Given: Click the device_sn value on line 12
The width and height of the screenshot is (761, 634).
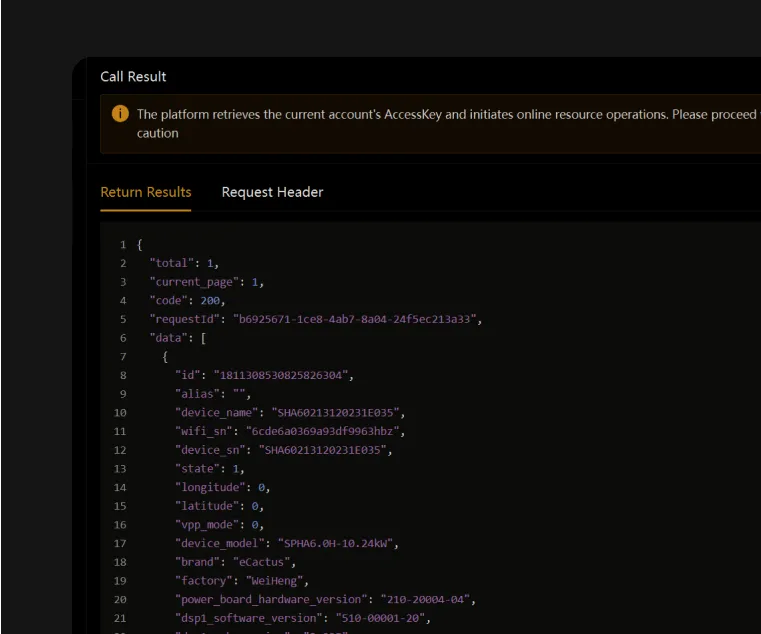Looking at the screenshot, I should pos(324,450).
